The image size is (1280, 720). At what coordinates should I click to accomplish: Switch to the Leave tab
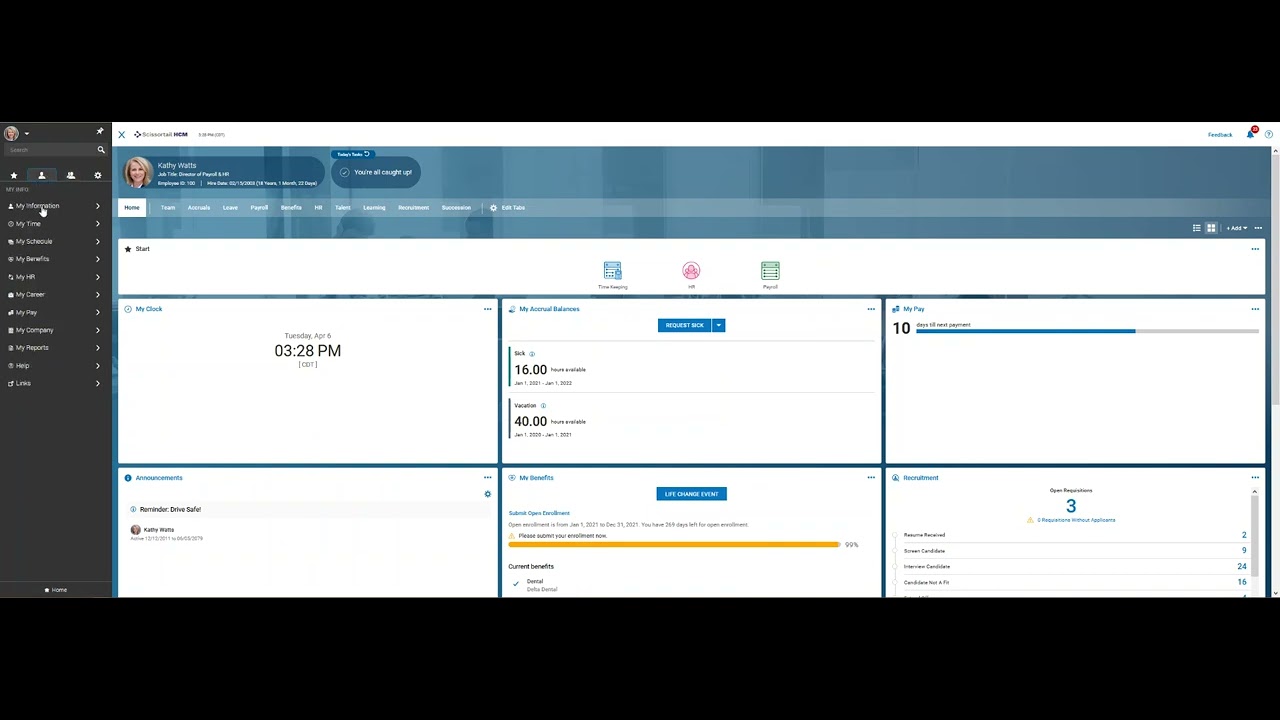tap(230, 208)
